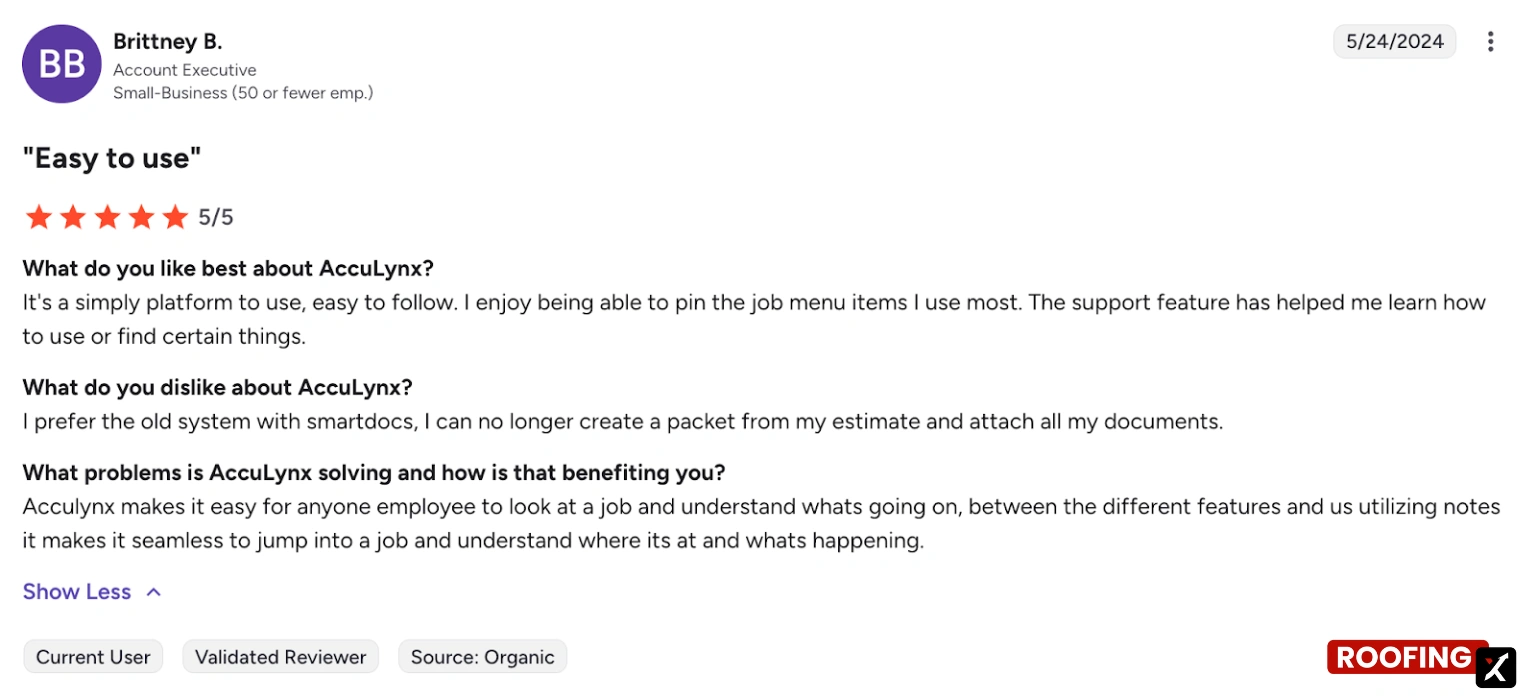Screen dimensions: 1536x698
Task: Collapse review using the Show Less chevron
Action: point(154,591)
